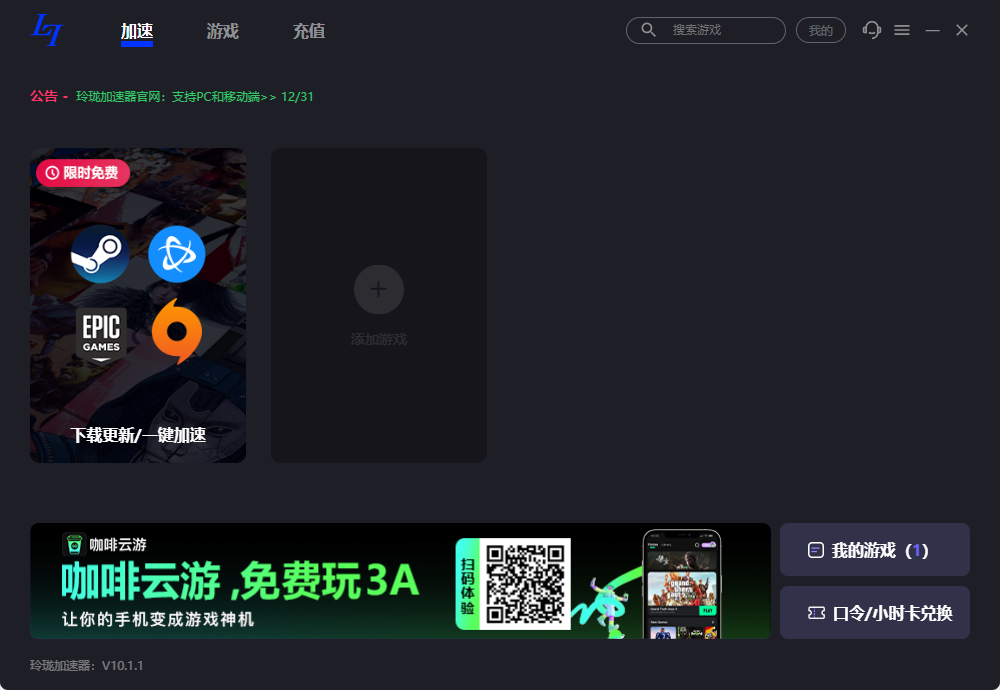Close the accelerator window
The image size is (1000, 690).
pyautogui.click(x=962, y=30)
